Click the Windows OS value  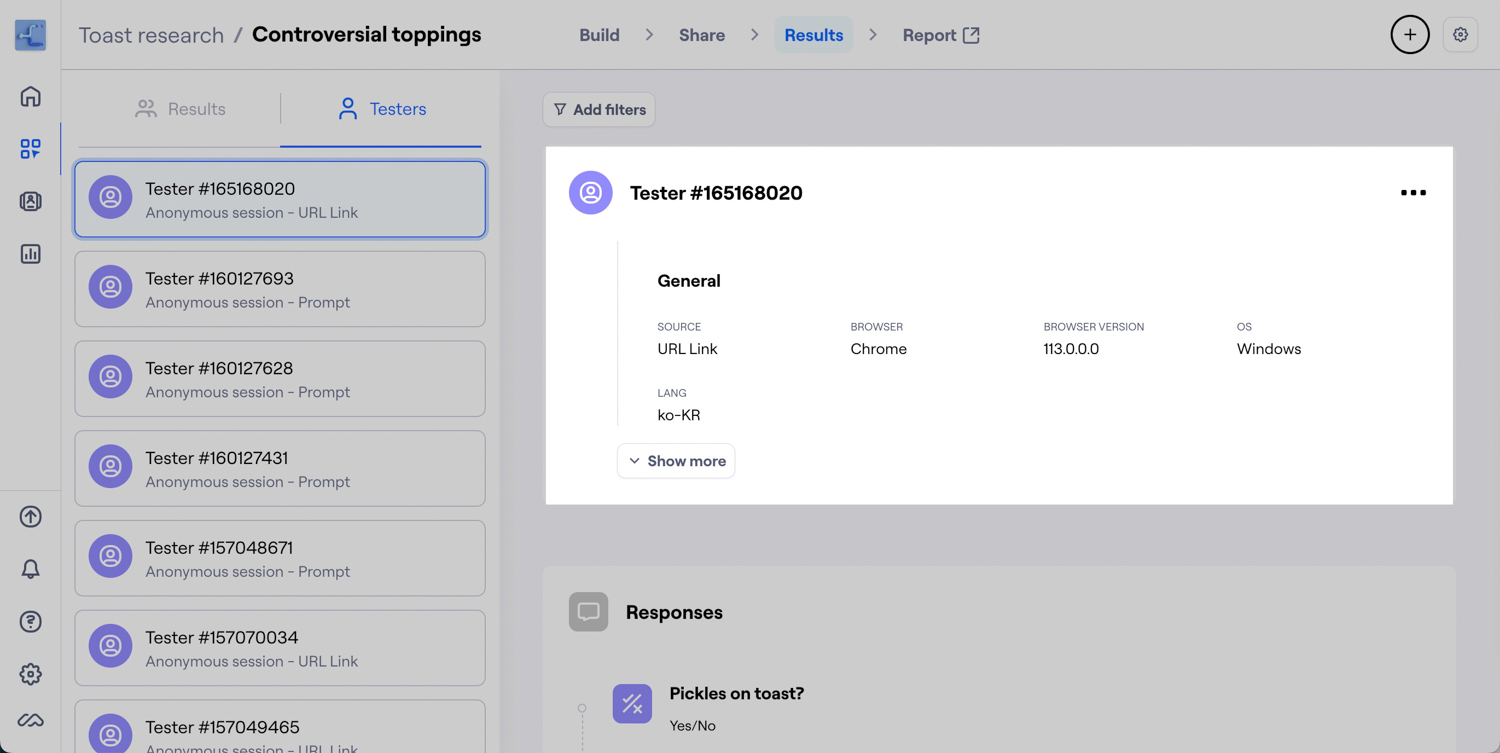[1269, 349]
